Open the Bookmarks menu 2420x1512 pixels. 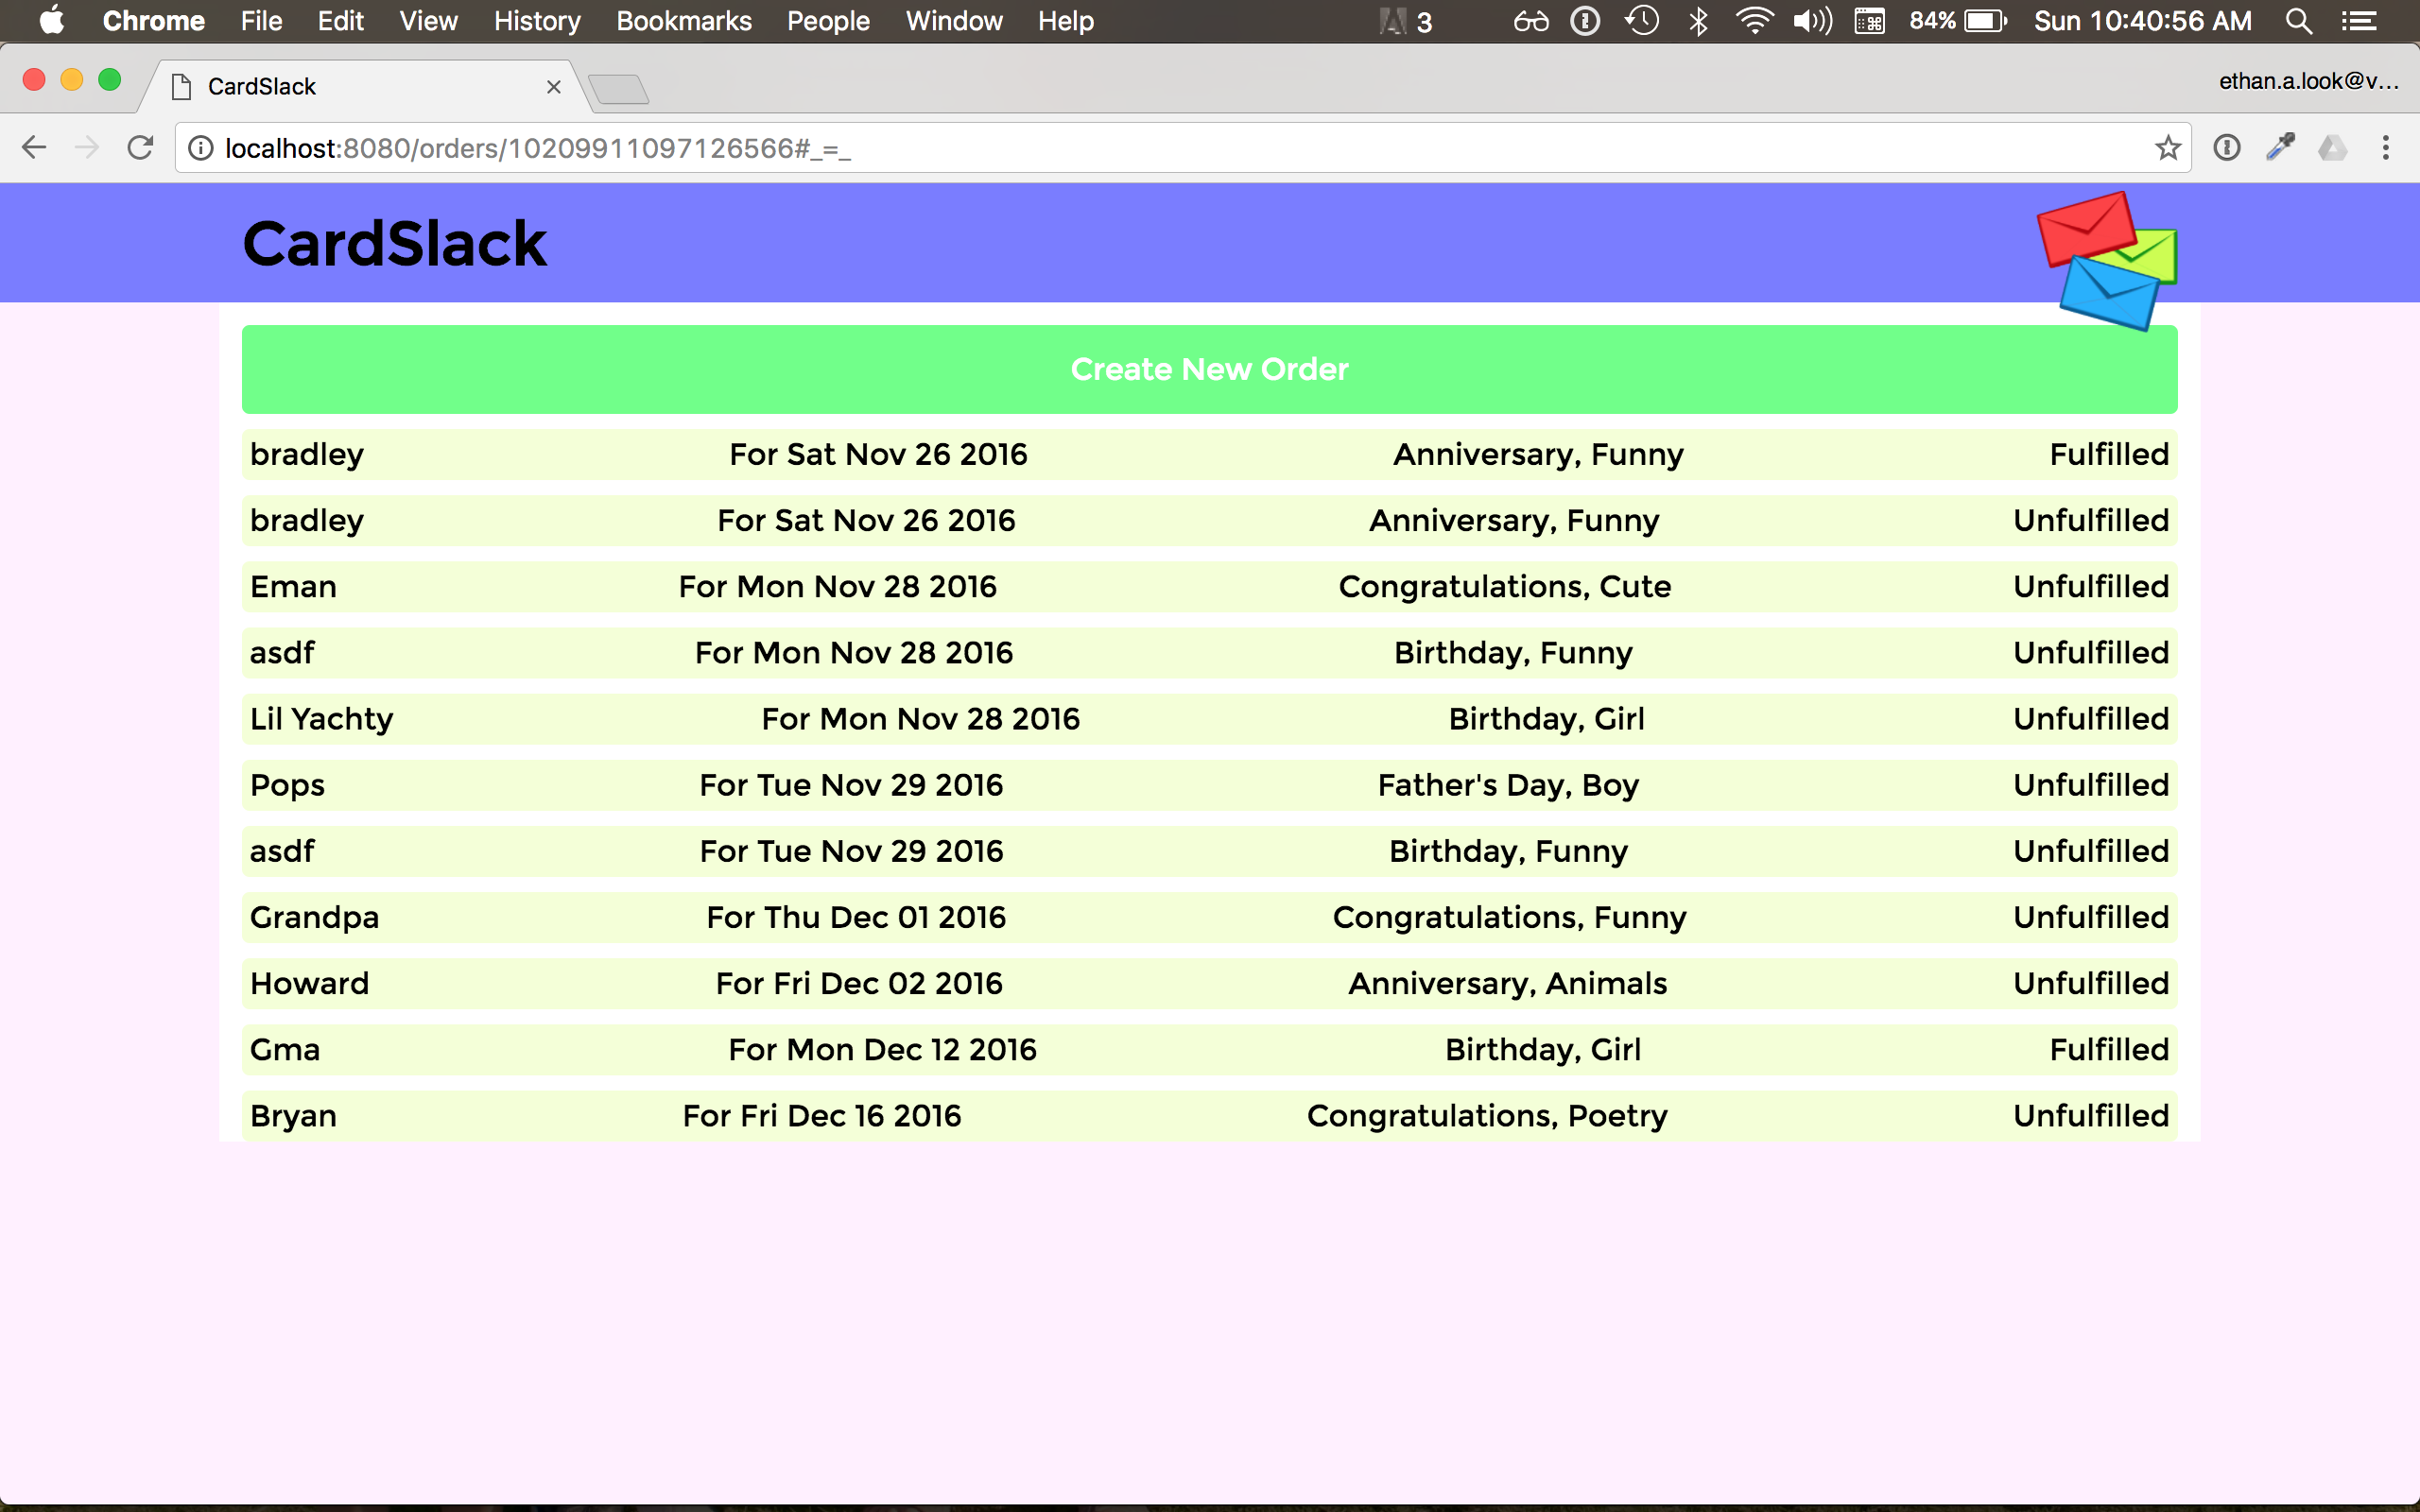tap(683, 21)
